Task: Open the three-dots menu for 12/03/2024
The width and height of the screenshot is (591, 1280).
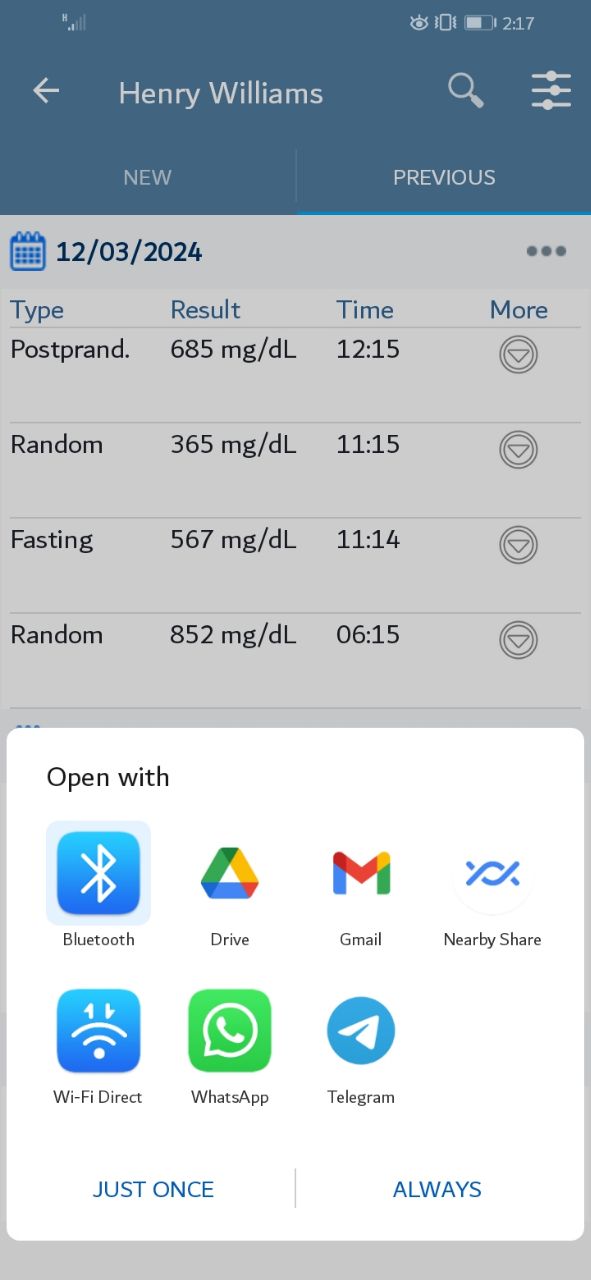Action: point(546,251)
